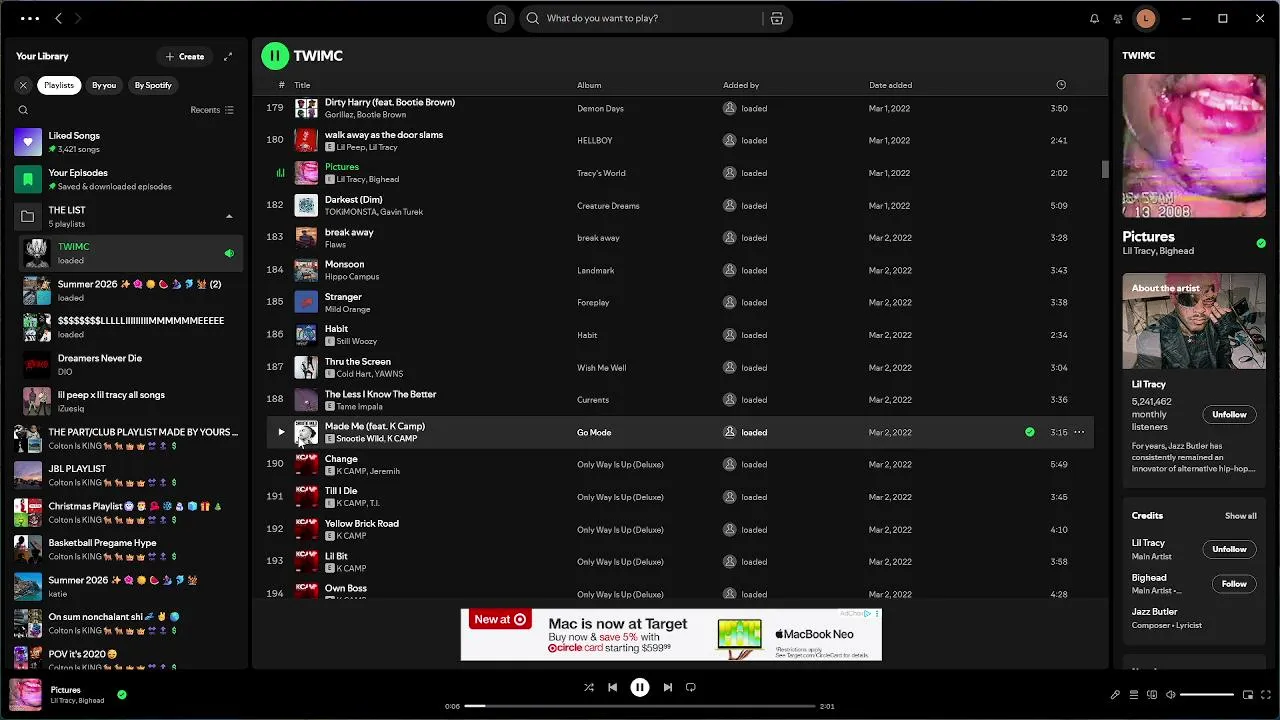The image size is (1280, 720).
Task: Skip to previous track
Action: click(x=613, y=687)
